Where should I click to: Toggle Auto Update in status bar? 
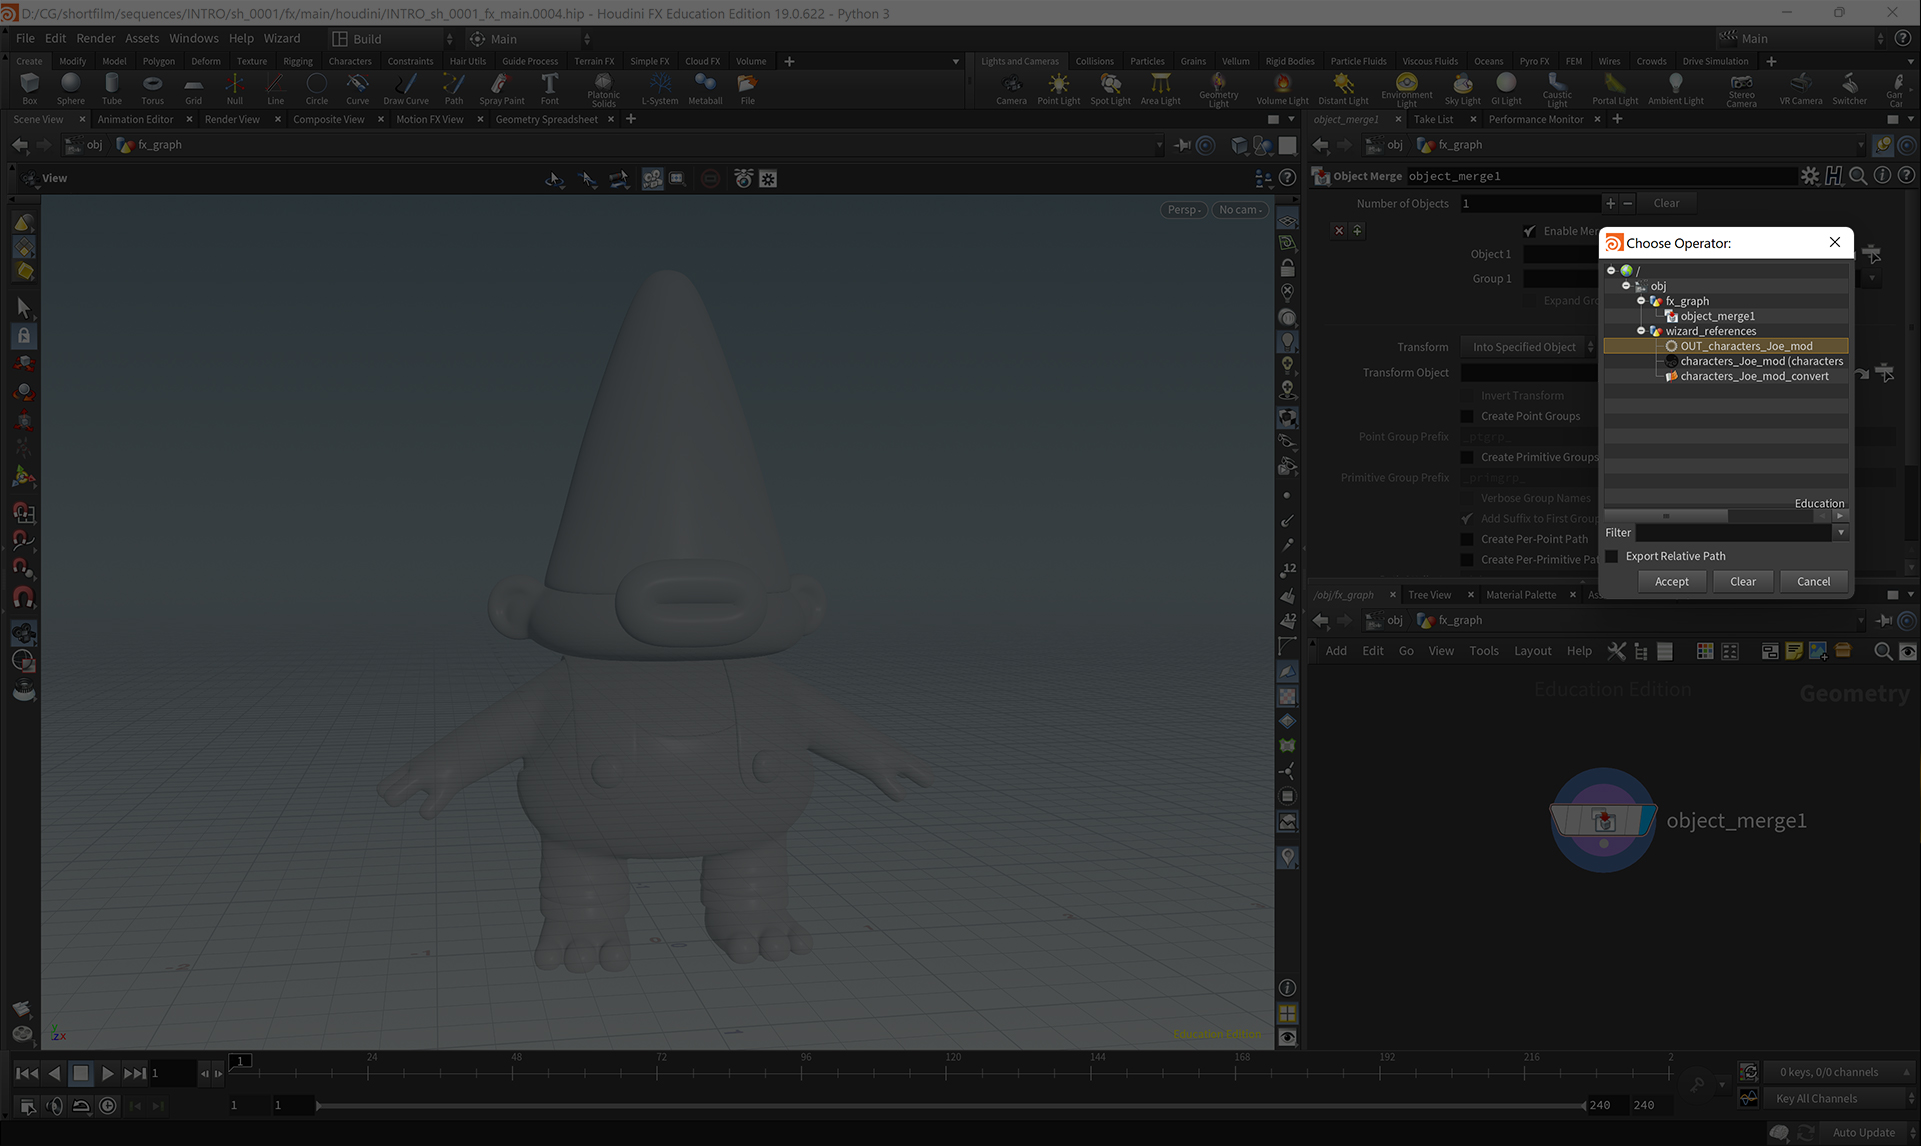pyautogui.click(x=1864, y=1132)
